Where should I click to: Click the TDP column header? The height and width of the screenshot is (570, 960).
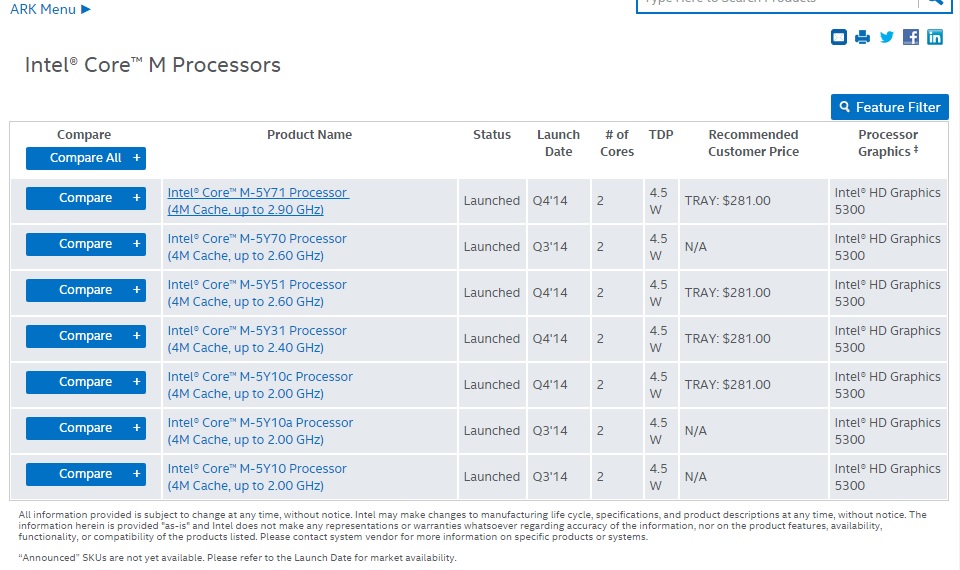pos(661,135)
